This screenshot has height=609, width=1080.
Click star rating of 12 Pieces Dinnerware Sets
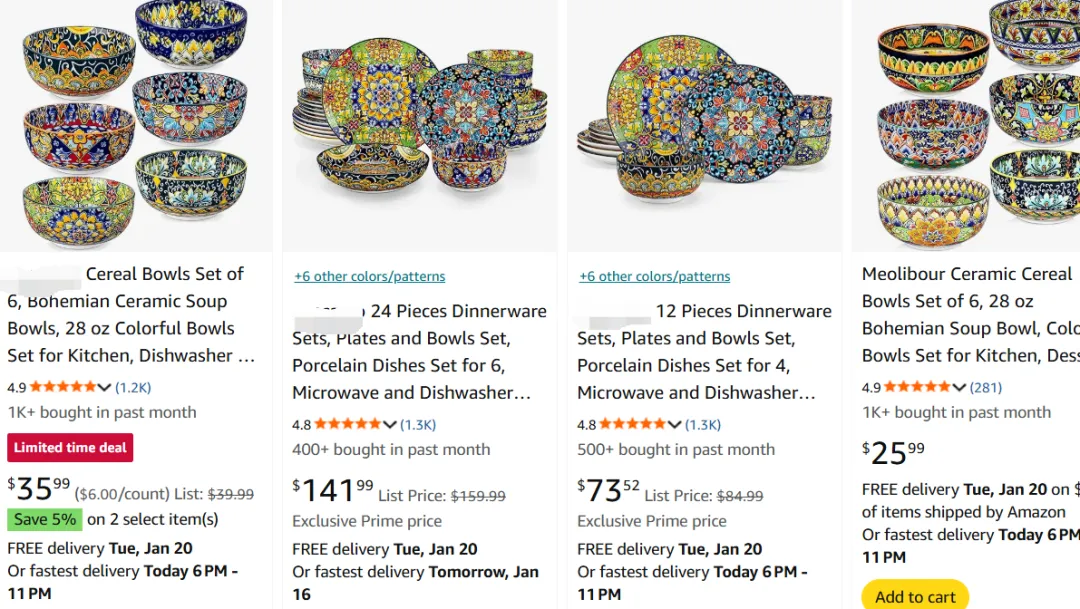(x=632, y=425)
